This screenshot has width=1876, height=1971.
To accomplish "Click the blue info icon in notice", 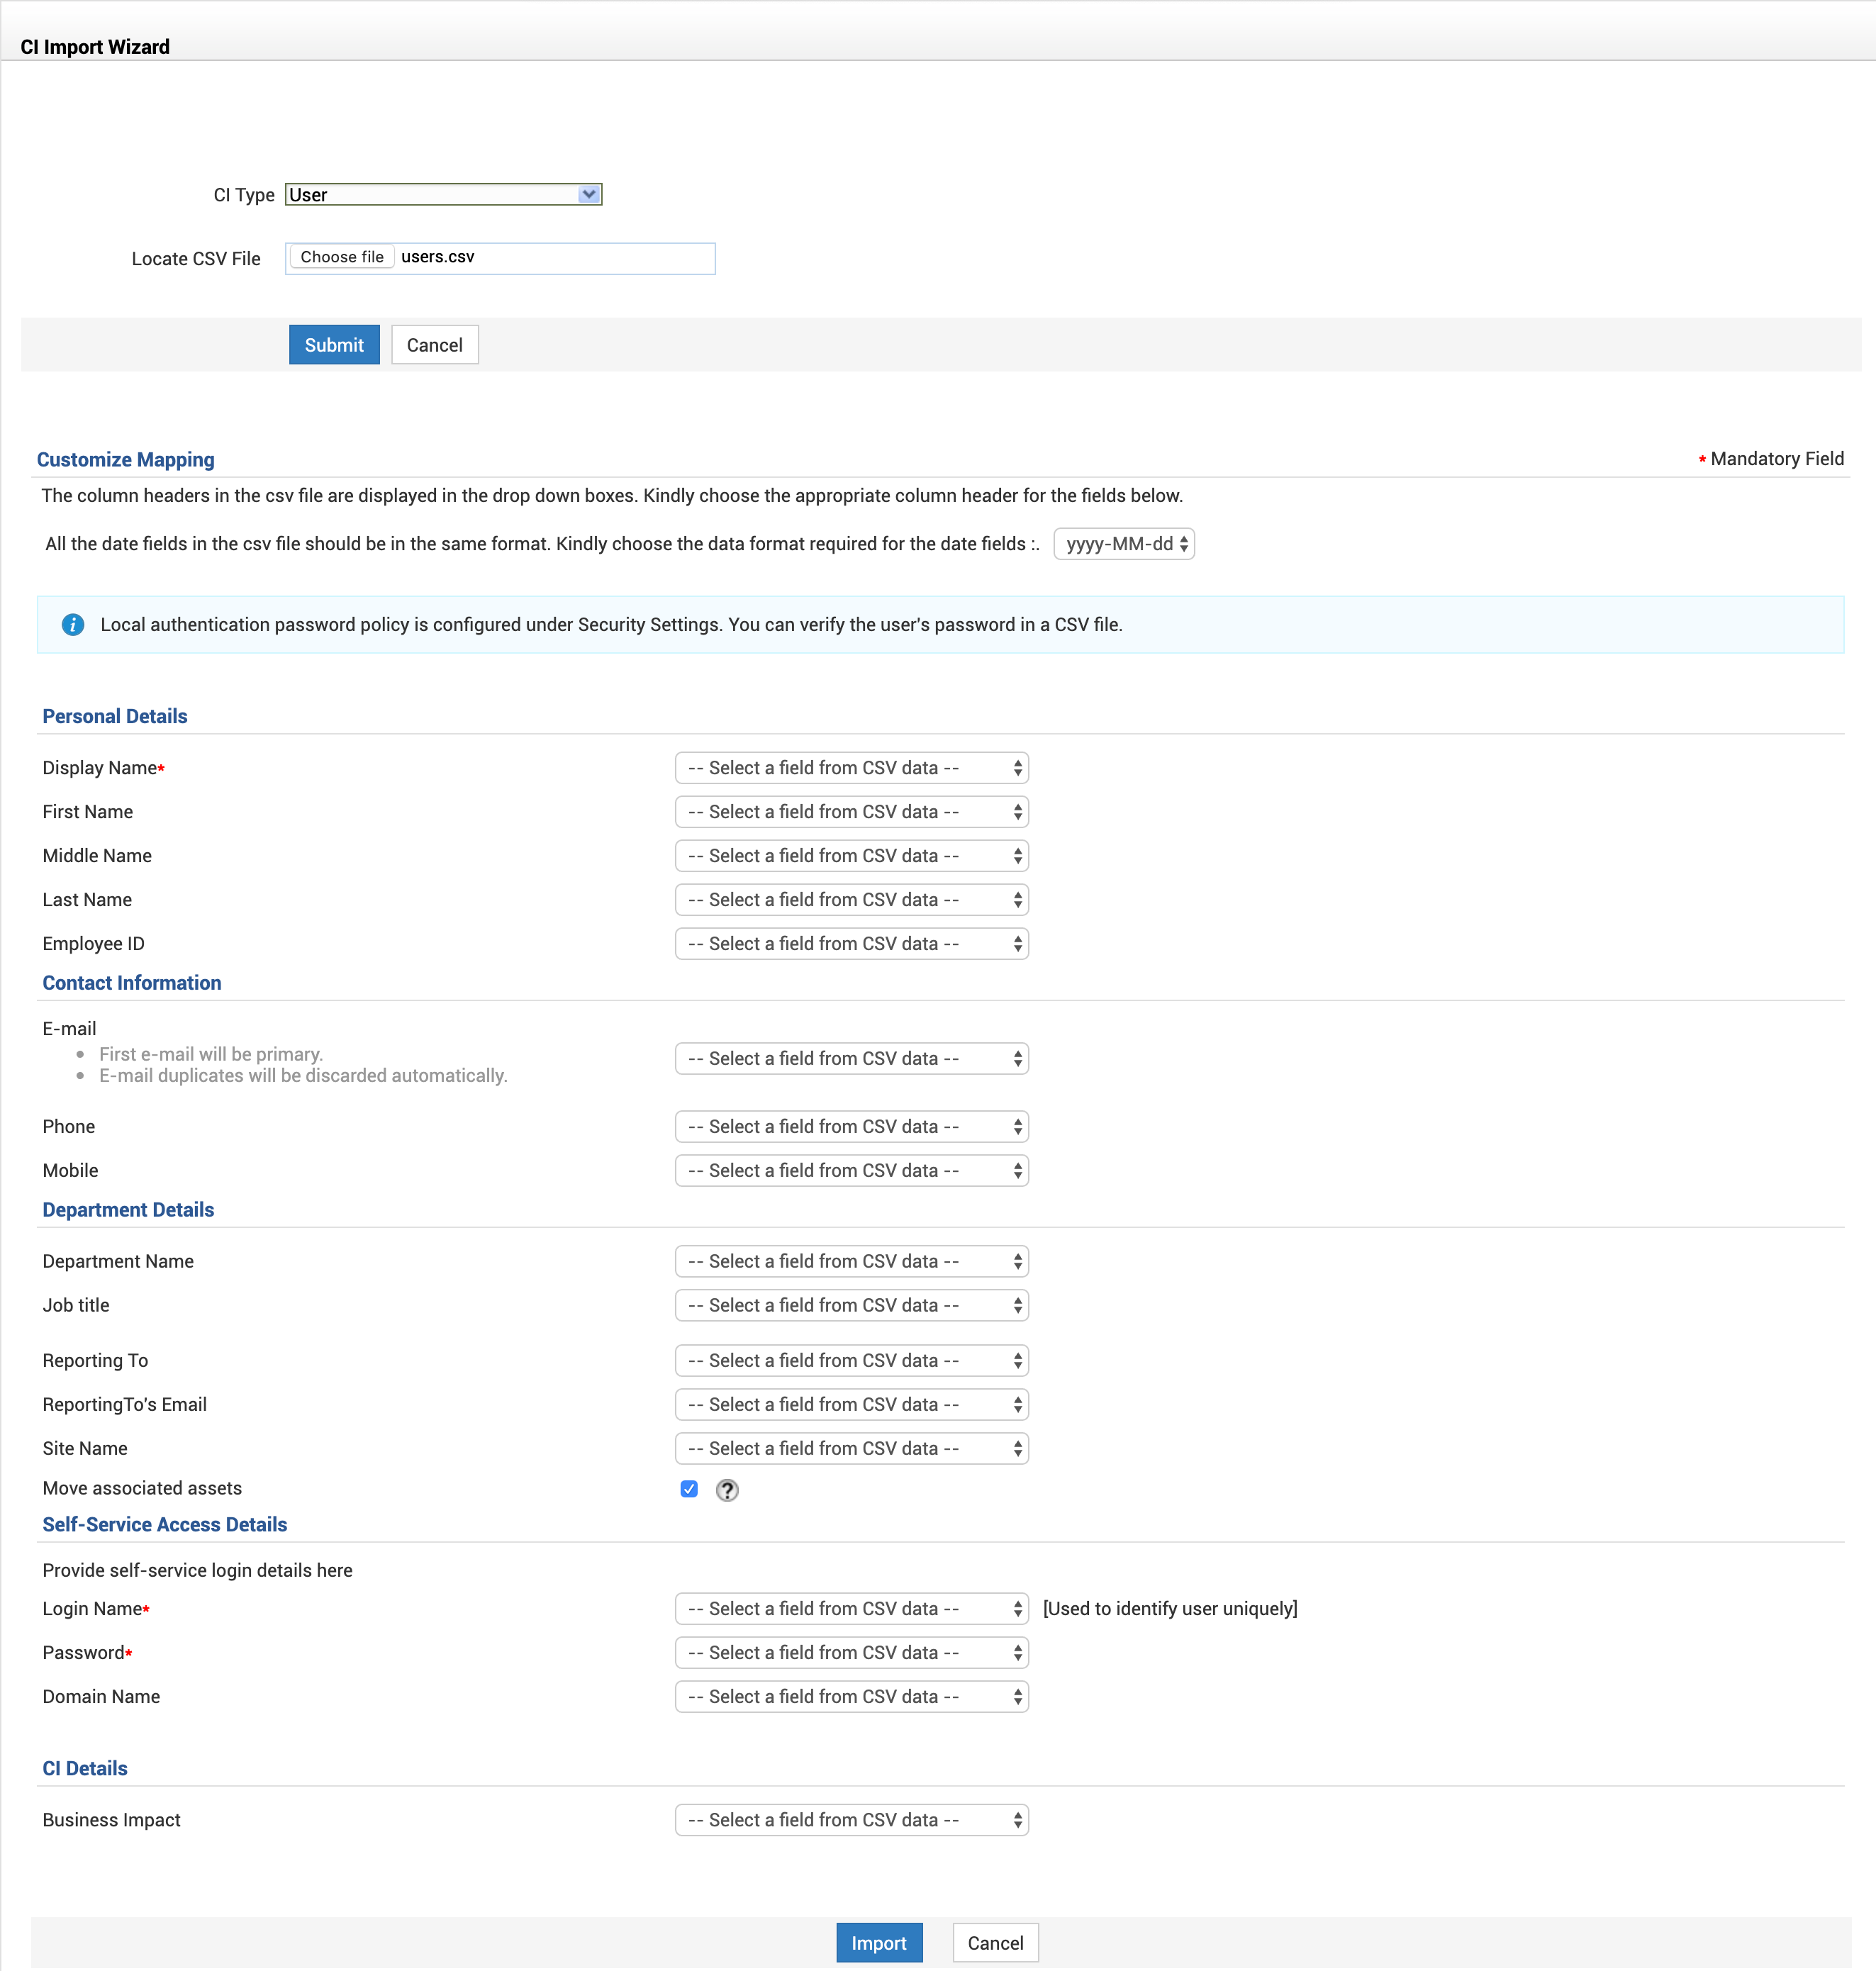I will (73, 624).
